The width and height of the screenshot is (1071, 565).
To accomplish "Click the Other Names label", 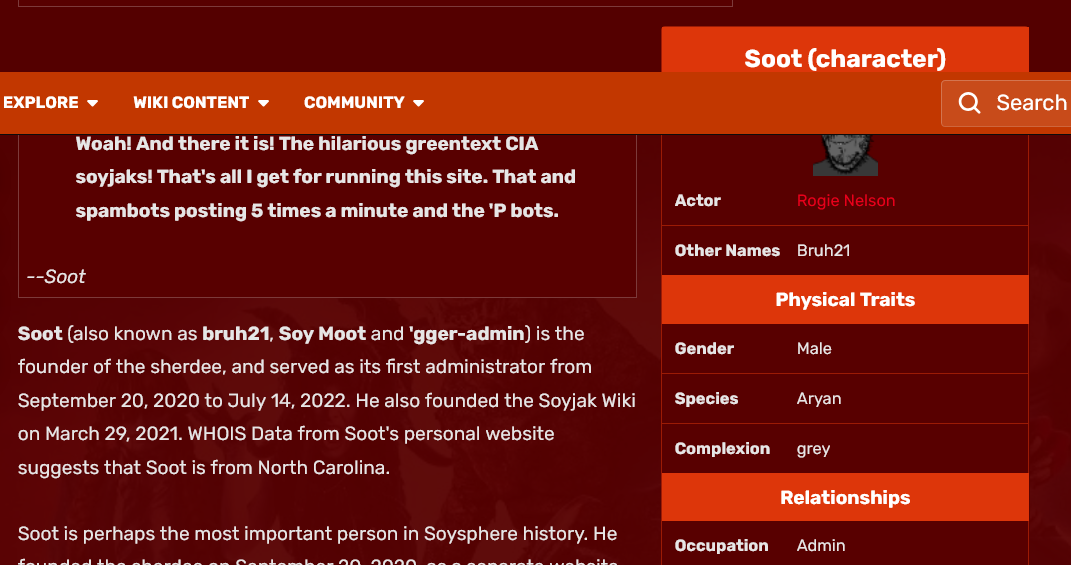I will [x=727, y=250].
